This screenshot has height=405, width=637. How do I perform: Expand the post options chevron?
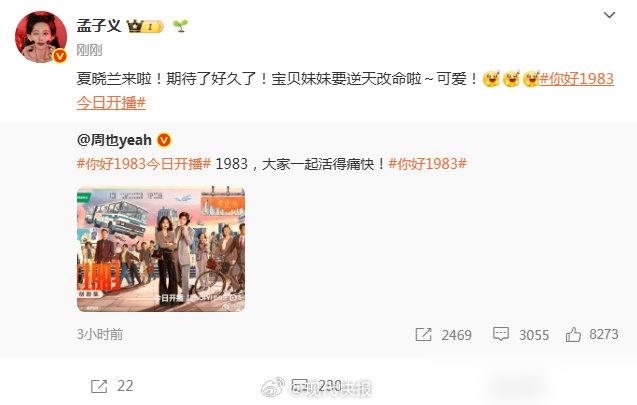click(x=609, y=15)
